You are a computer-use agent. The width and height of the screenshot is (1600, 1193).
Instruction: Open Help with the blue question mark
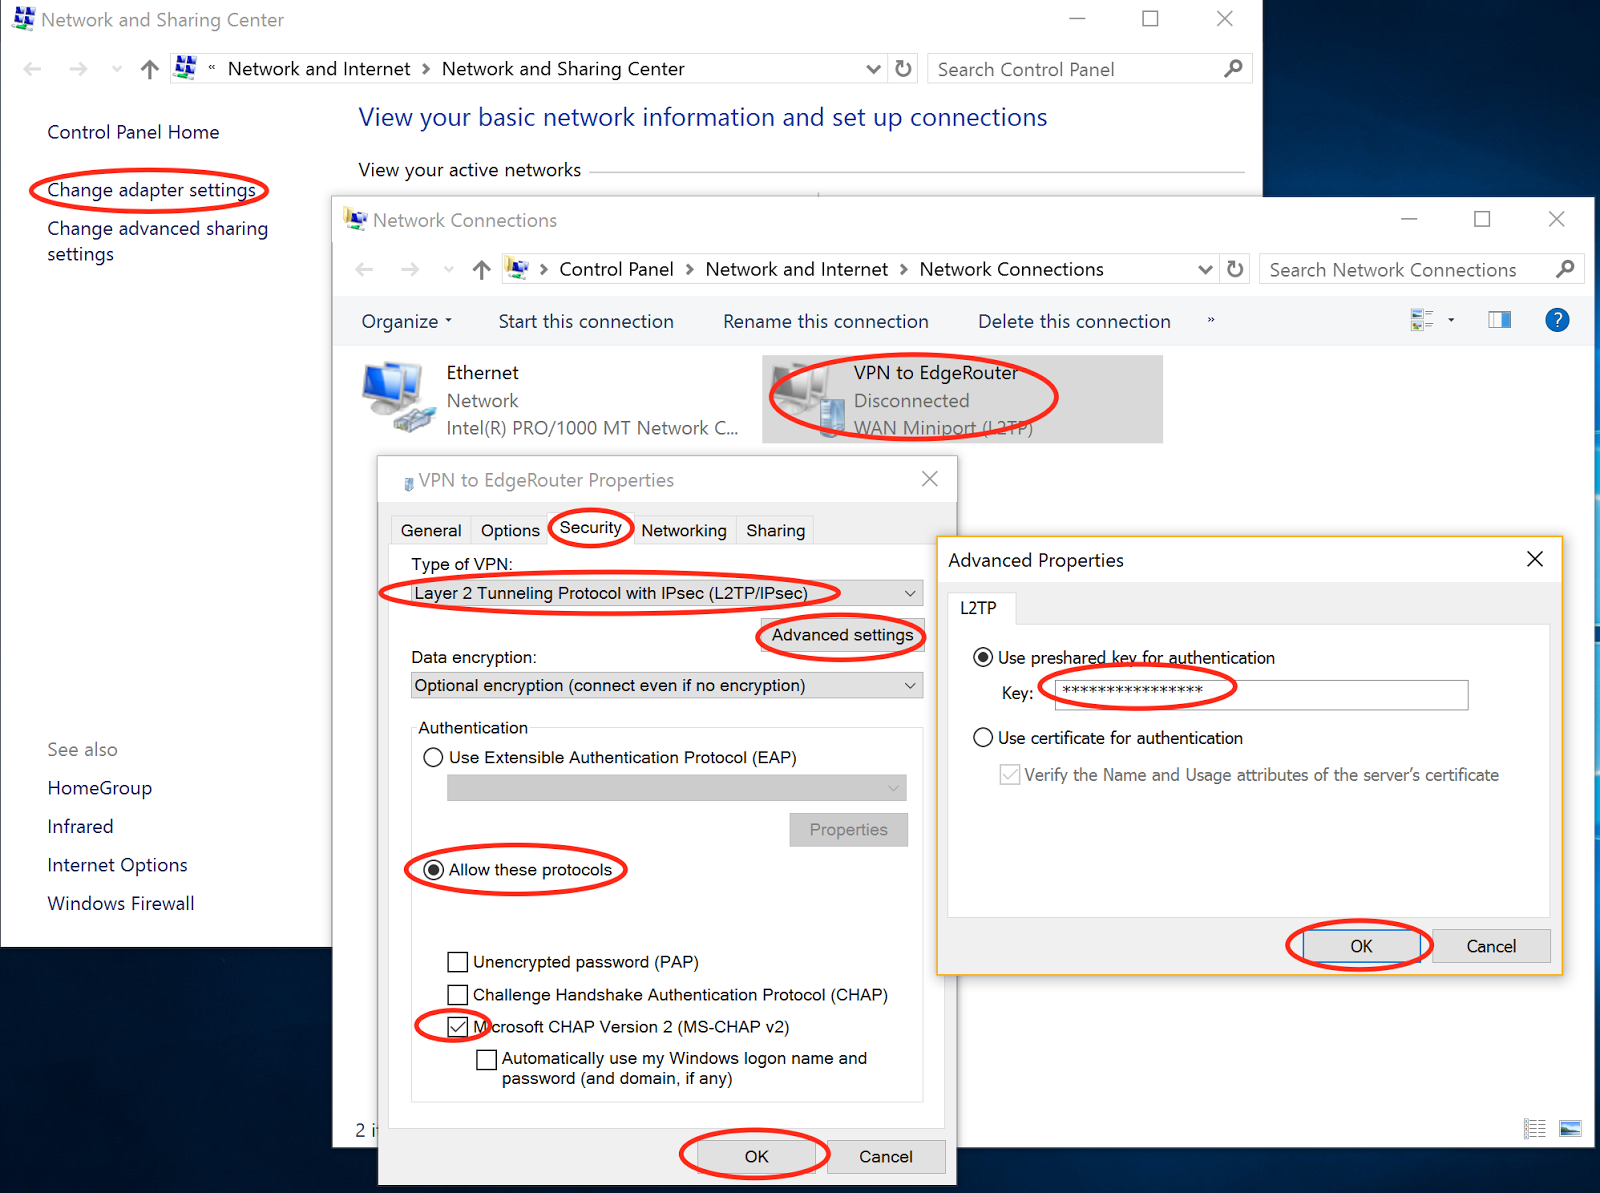point(1557,320)
